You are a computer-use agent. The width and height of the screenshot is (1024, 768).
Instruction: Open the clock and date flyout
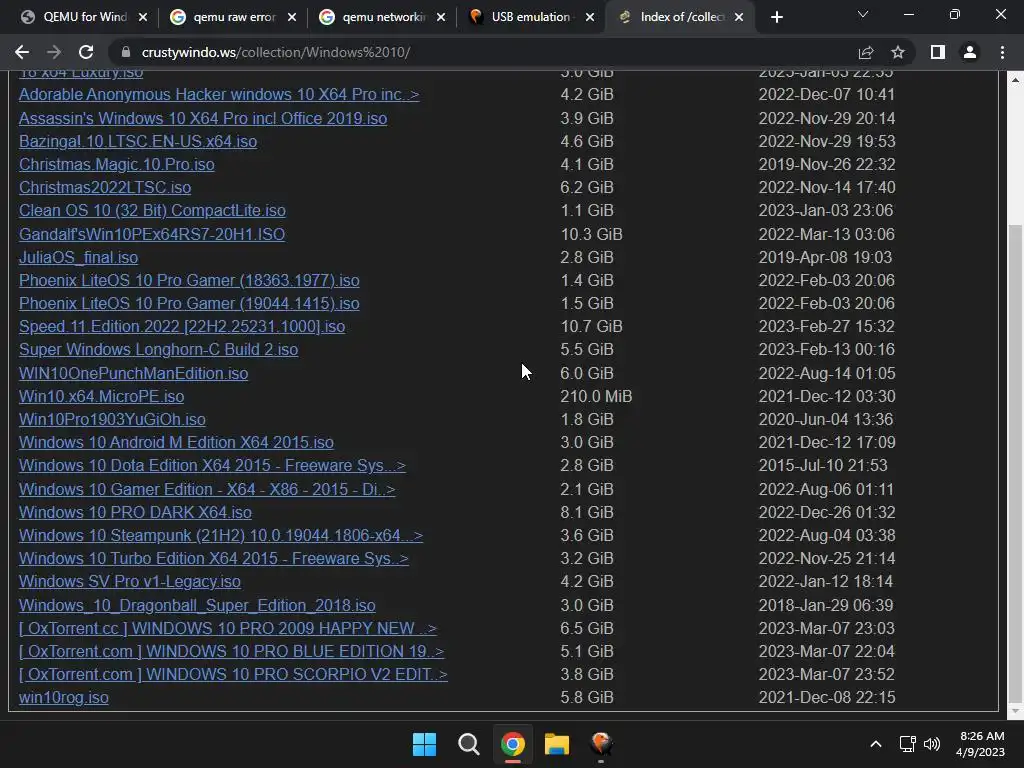[980, 744]
